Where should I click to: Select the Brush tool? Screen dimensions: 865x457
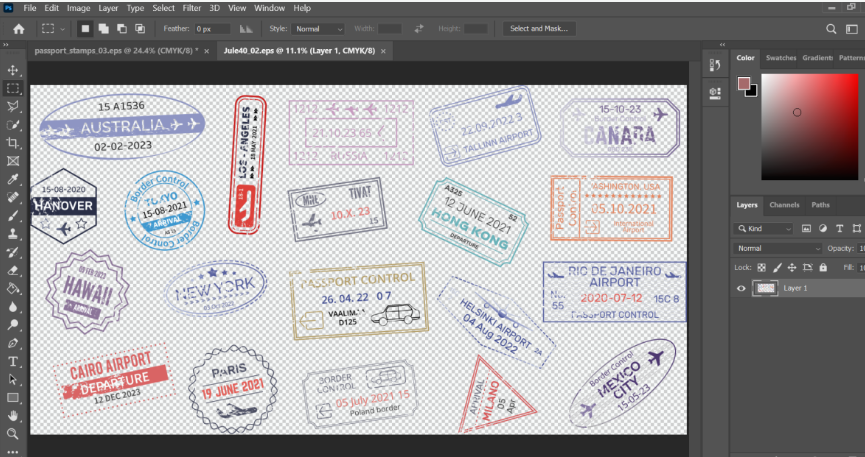[13, 216]
